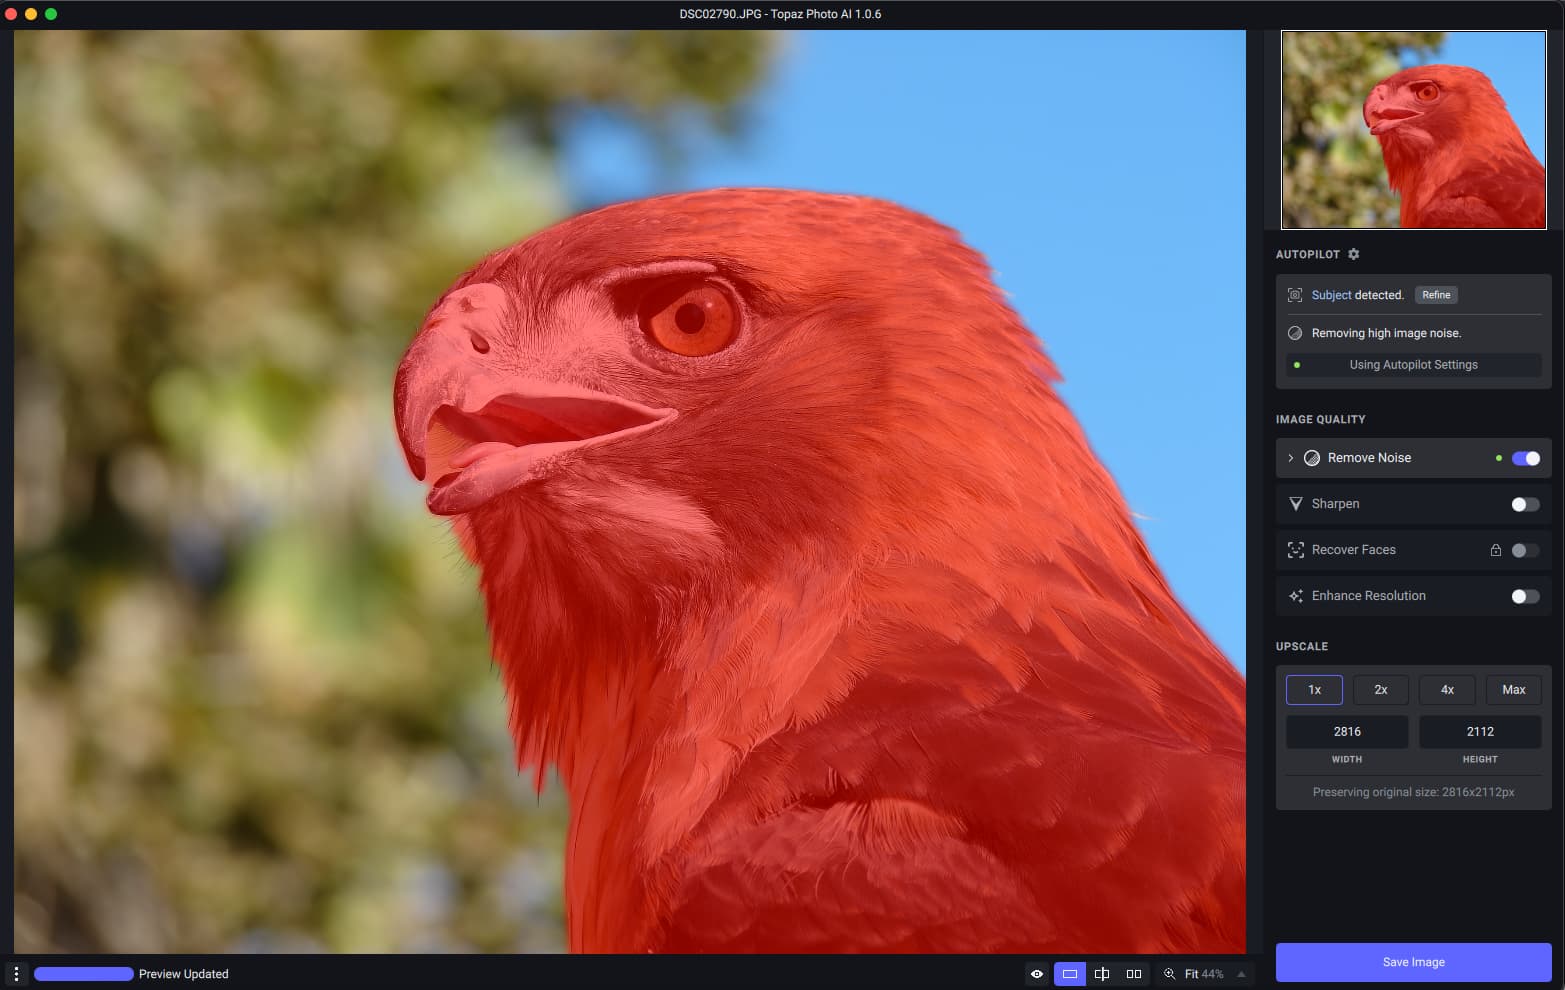Enable the Sharpen toggle

click(x=1525, y=504)
